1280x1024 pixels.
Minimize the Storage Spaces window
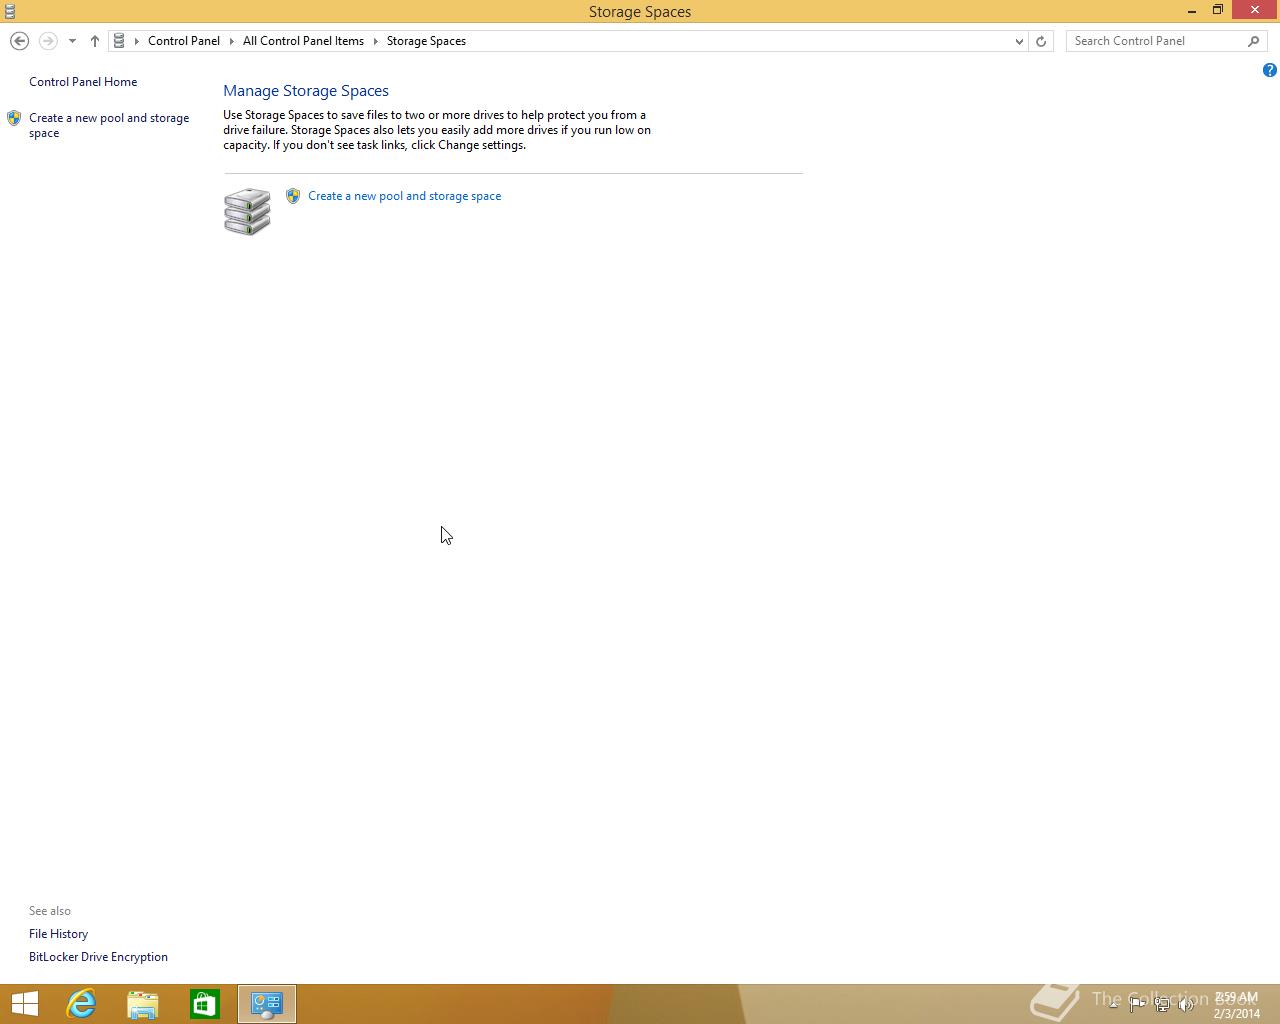(1192, 11)
